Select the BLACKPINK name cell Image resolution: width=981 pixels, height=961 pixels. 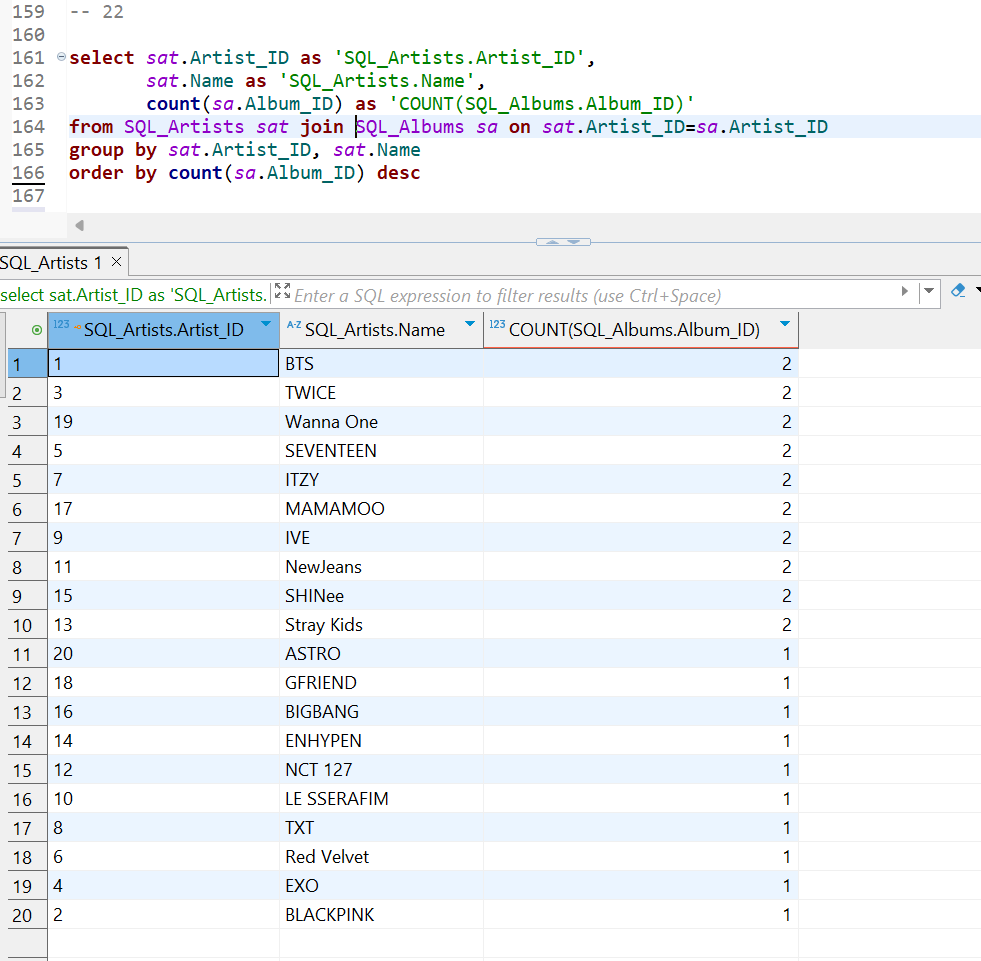point(381,915)
